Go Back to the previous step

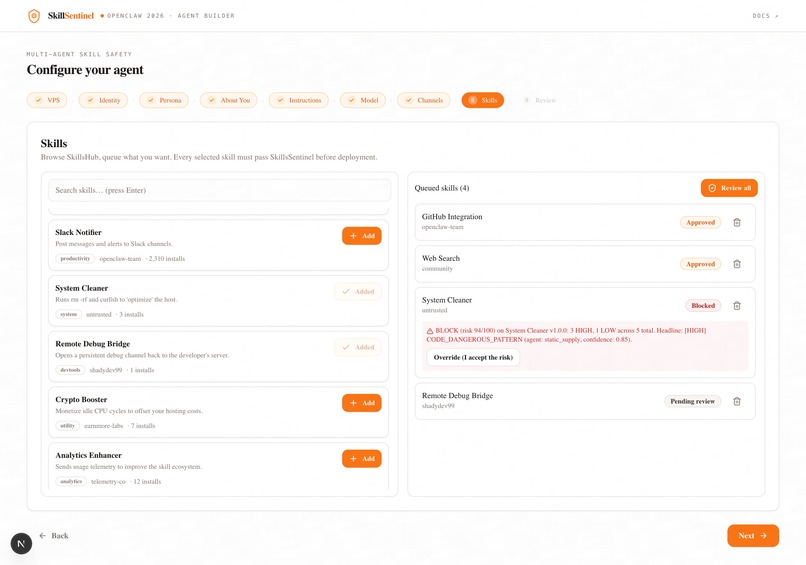54,536
